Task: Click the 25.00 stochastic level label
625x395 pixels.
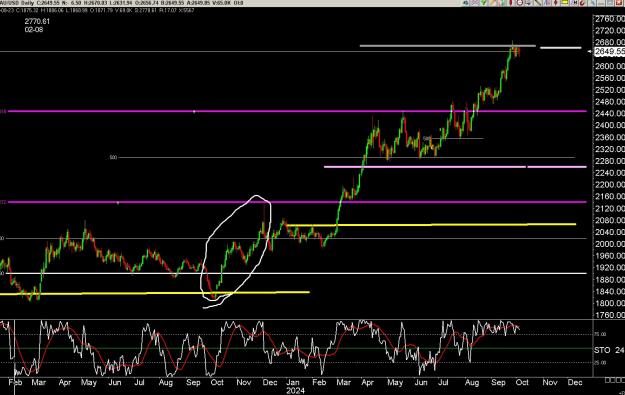Action: pos(600,363)
